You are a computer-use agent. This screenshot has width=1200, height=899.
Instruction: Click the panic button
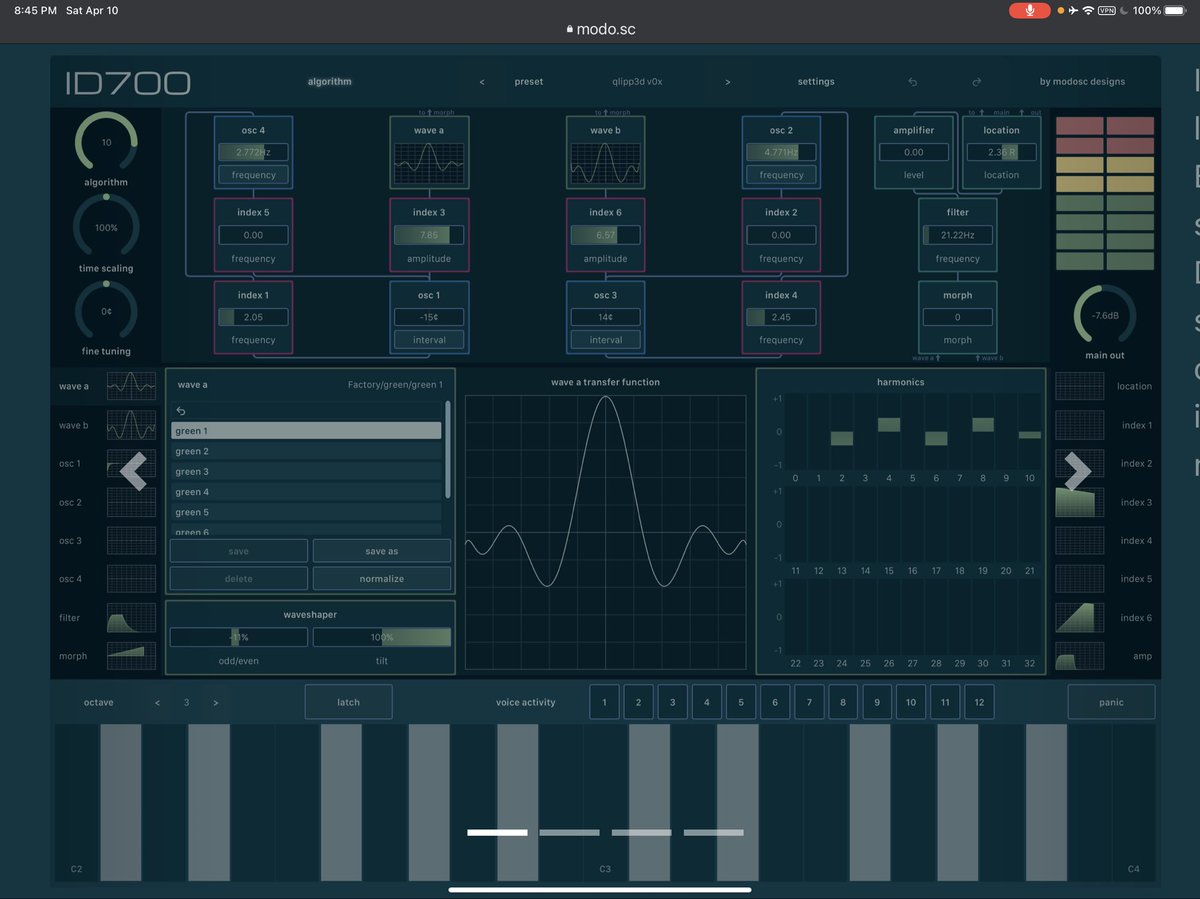pyautogui.click(x=1111, y=702)
